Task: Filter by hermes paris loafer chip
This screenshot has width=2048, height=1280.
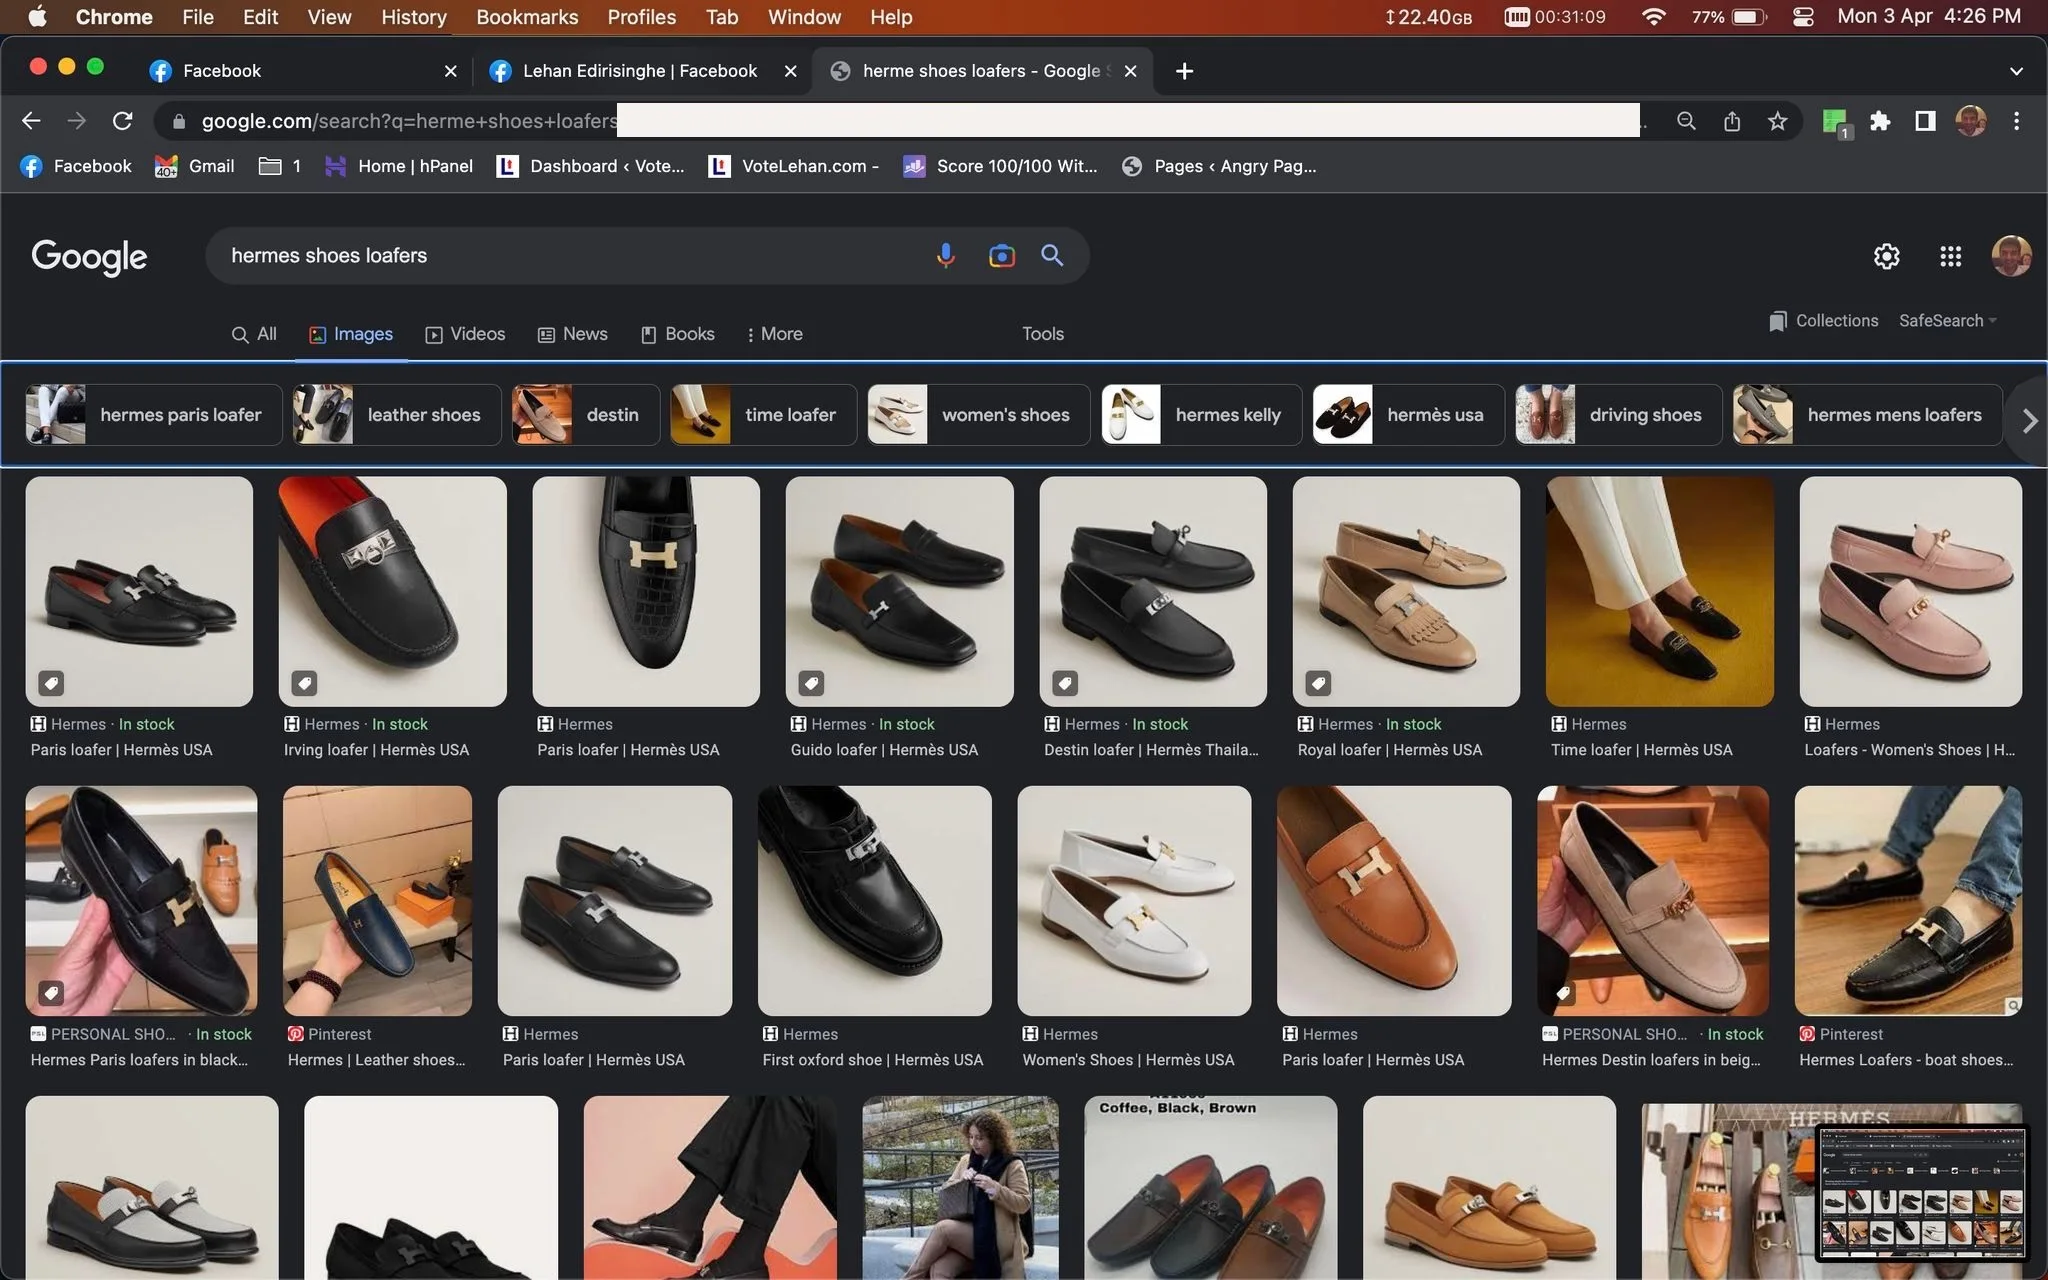Action: coord(154,415)
